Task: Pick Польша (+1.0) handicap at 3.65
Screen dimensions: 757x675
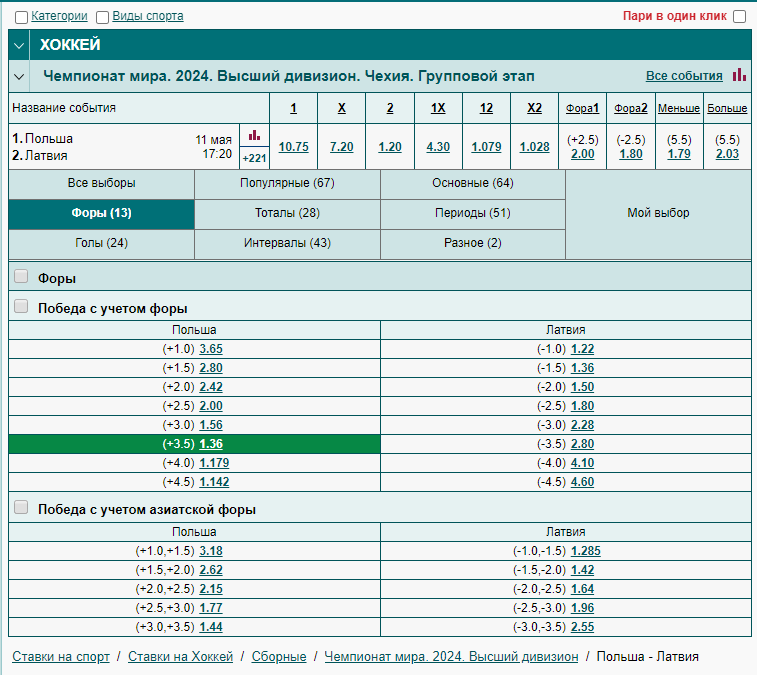Action: [211, 349]
